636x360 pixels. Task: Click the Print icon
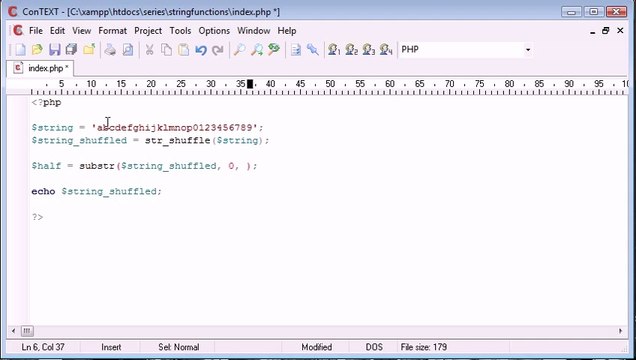pos(110,50)
